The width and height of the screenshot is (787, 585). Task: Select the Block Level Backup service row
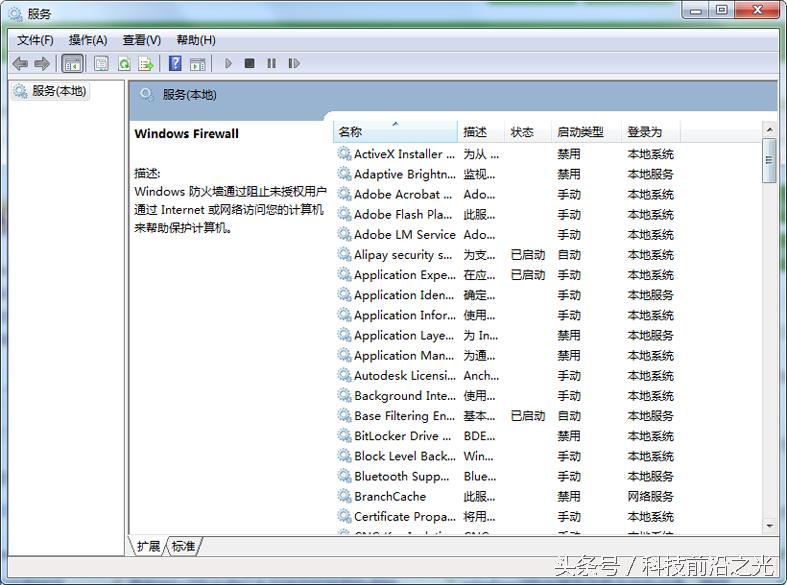click(506, 456)
